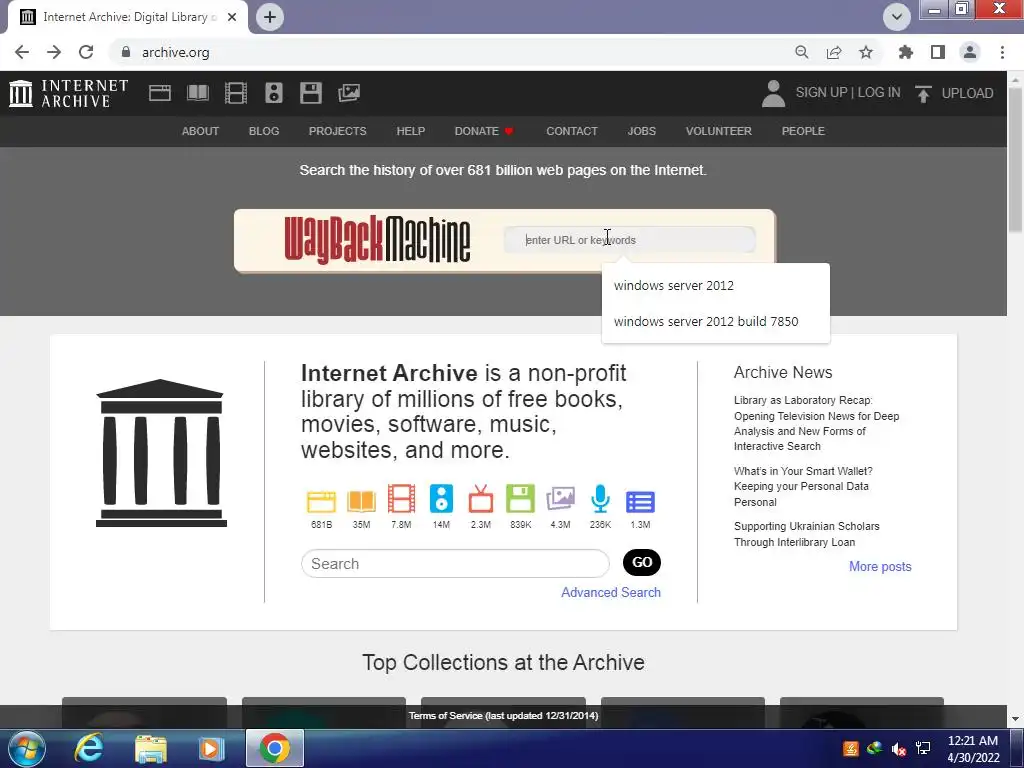
Task: Open the Chrome three-dot menu
Action: click(x=1002, y=52)
